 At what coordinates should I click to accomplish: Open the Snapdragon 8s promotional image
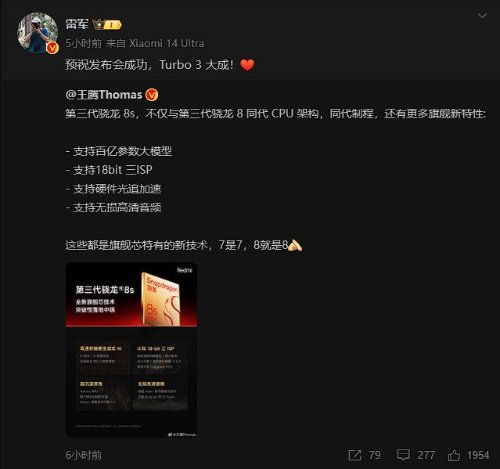pyautogui.click(x=131, y=350)
